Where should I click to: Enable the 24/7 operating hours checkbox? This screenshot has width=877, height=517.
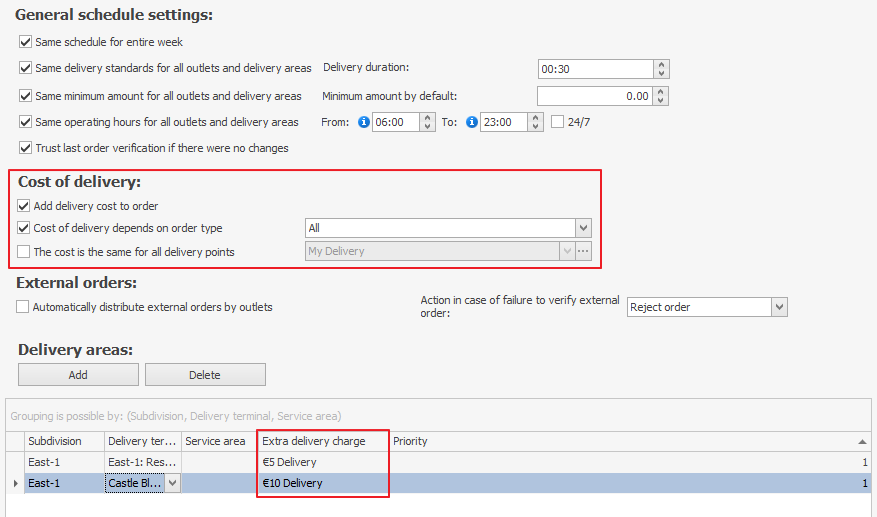tap(558, 122)
